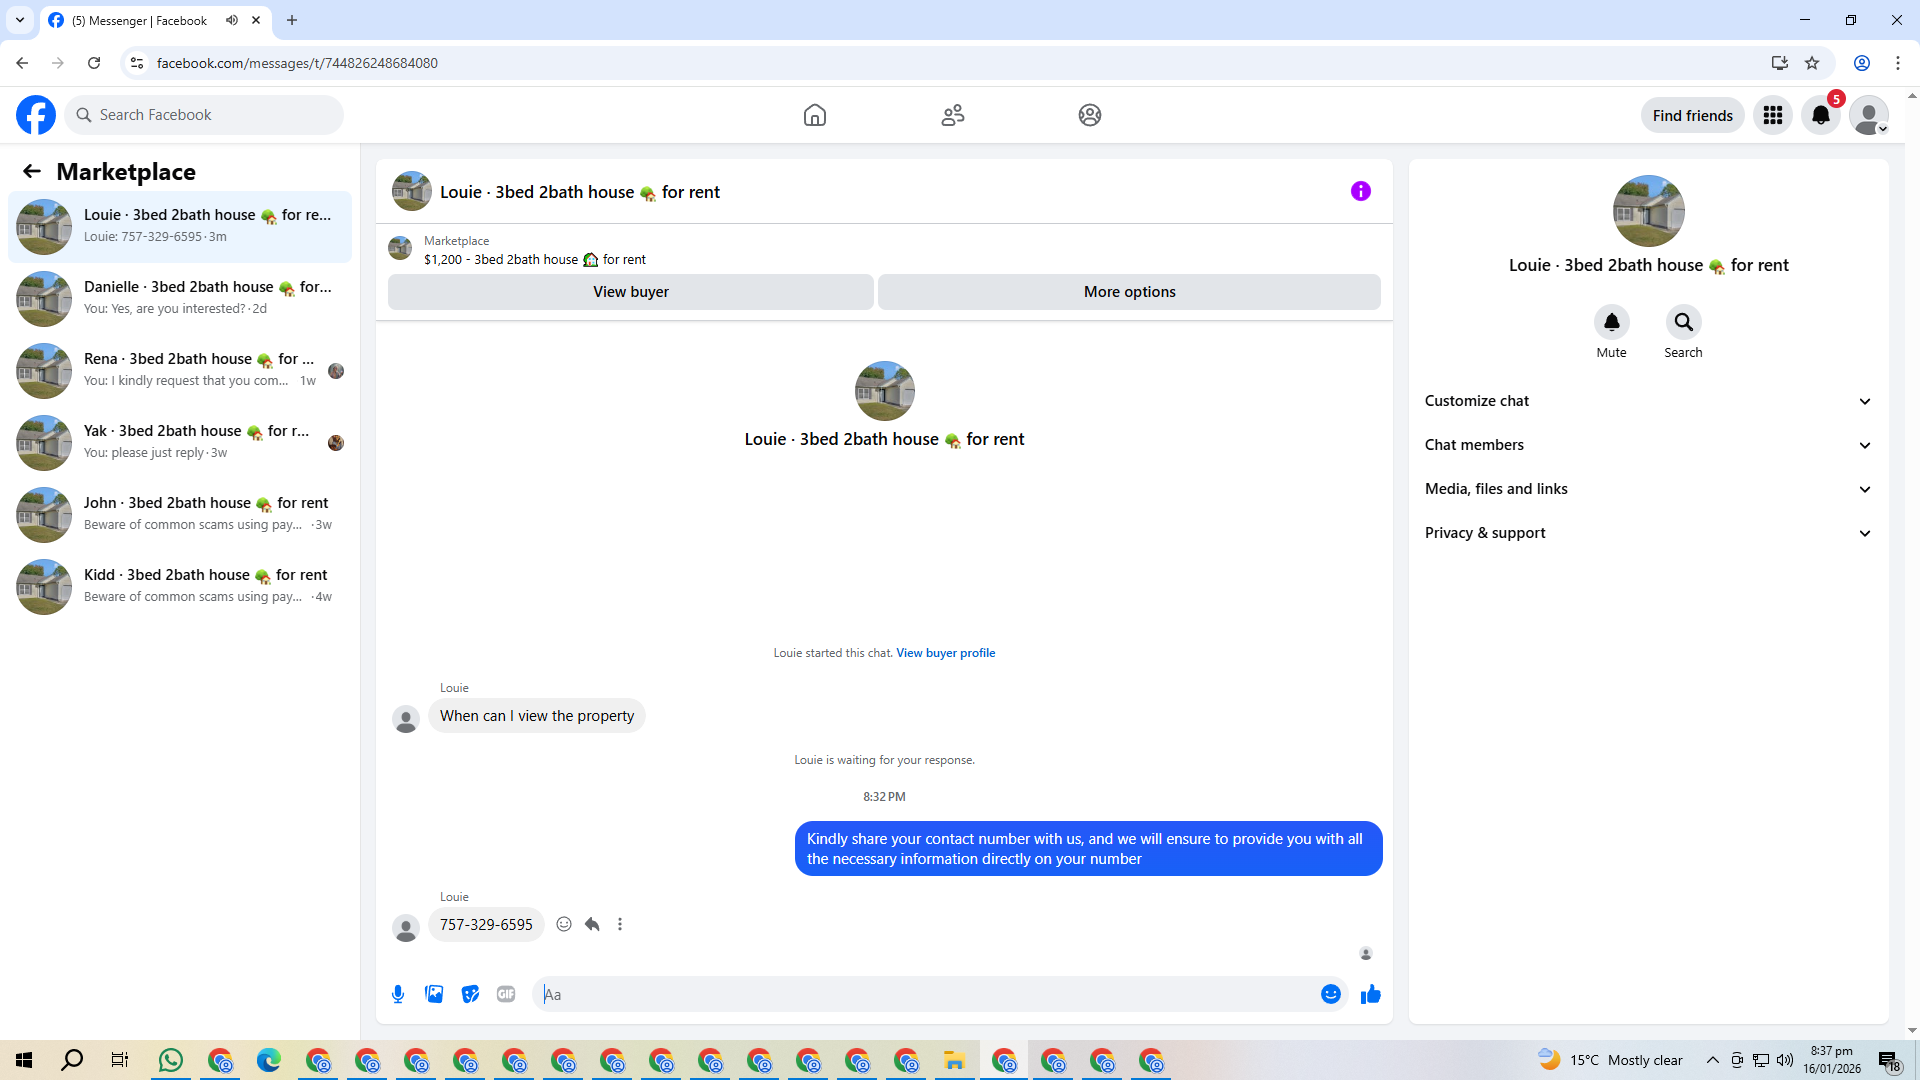Attach a photo using the image icon
Viewport: 1920px width, 1080px height.
point(434,994)
